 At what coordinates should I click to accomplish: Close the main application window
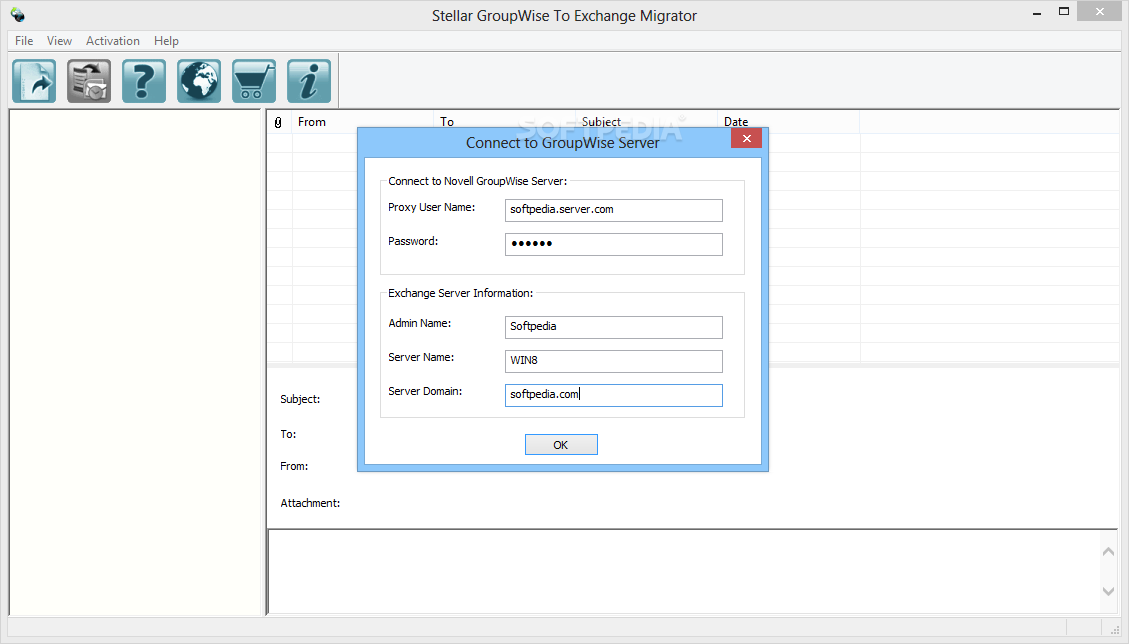pos(1099,12)
